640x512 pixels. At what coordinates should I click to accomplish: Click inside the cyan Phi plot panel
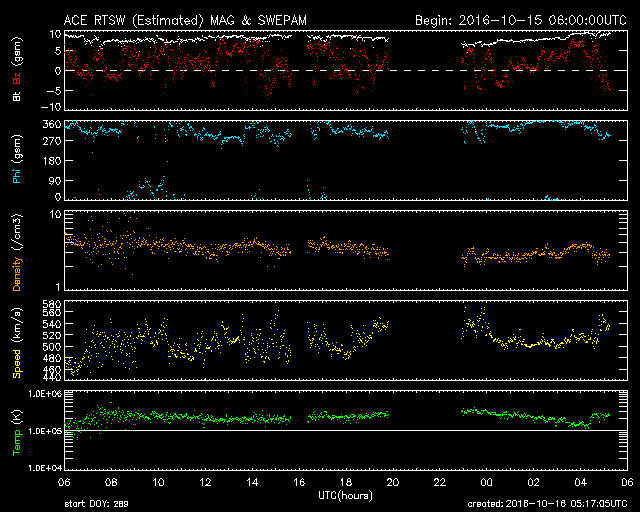[x=346, y=160]
